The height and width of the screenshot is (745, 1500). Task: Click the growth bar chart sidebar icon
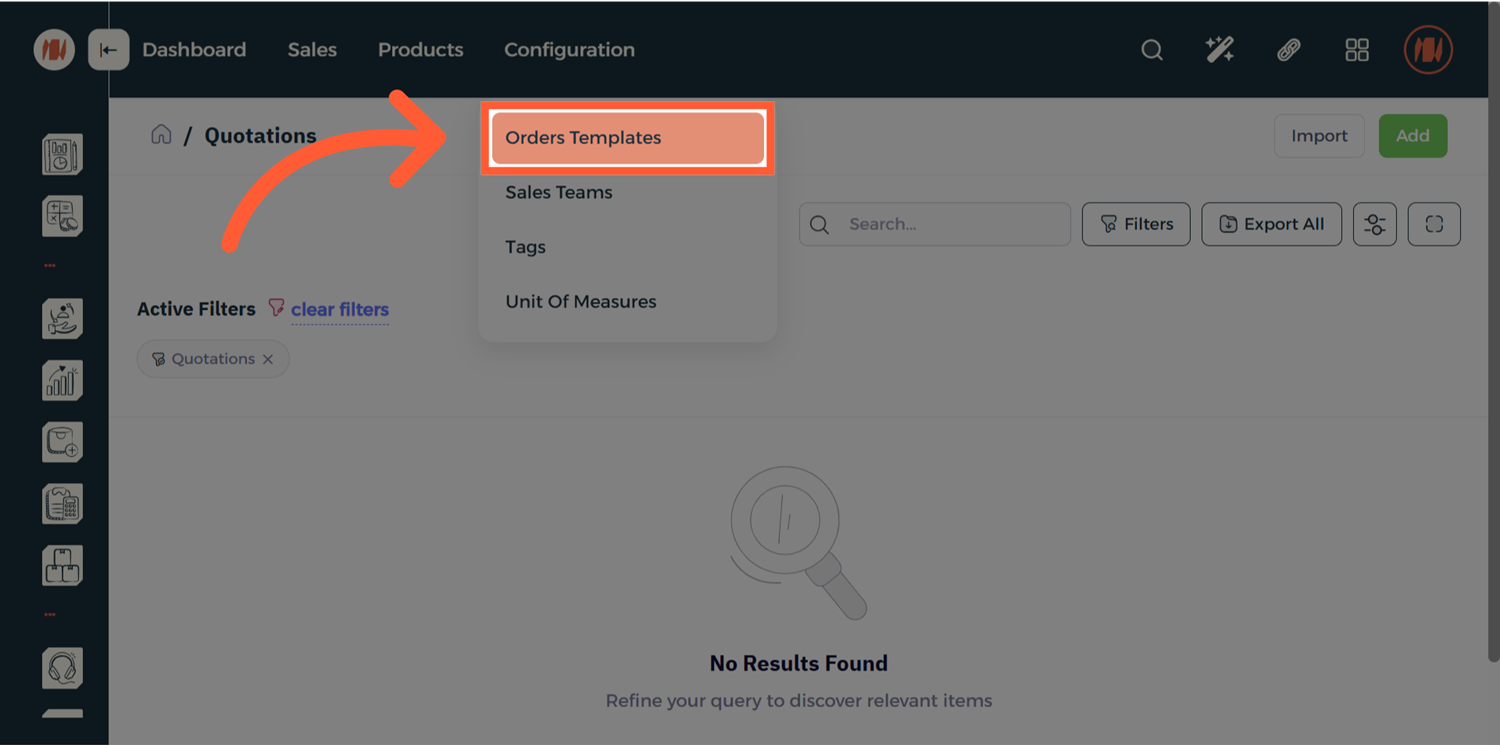coord(62,380)
